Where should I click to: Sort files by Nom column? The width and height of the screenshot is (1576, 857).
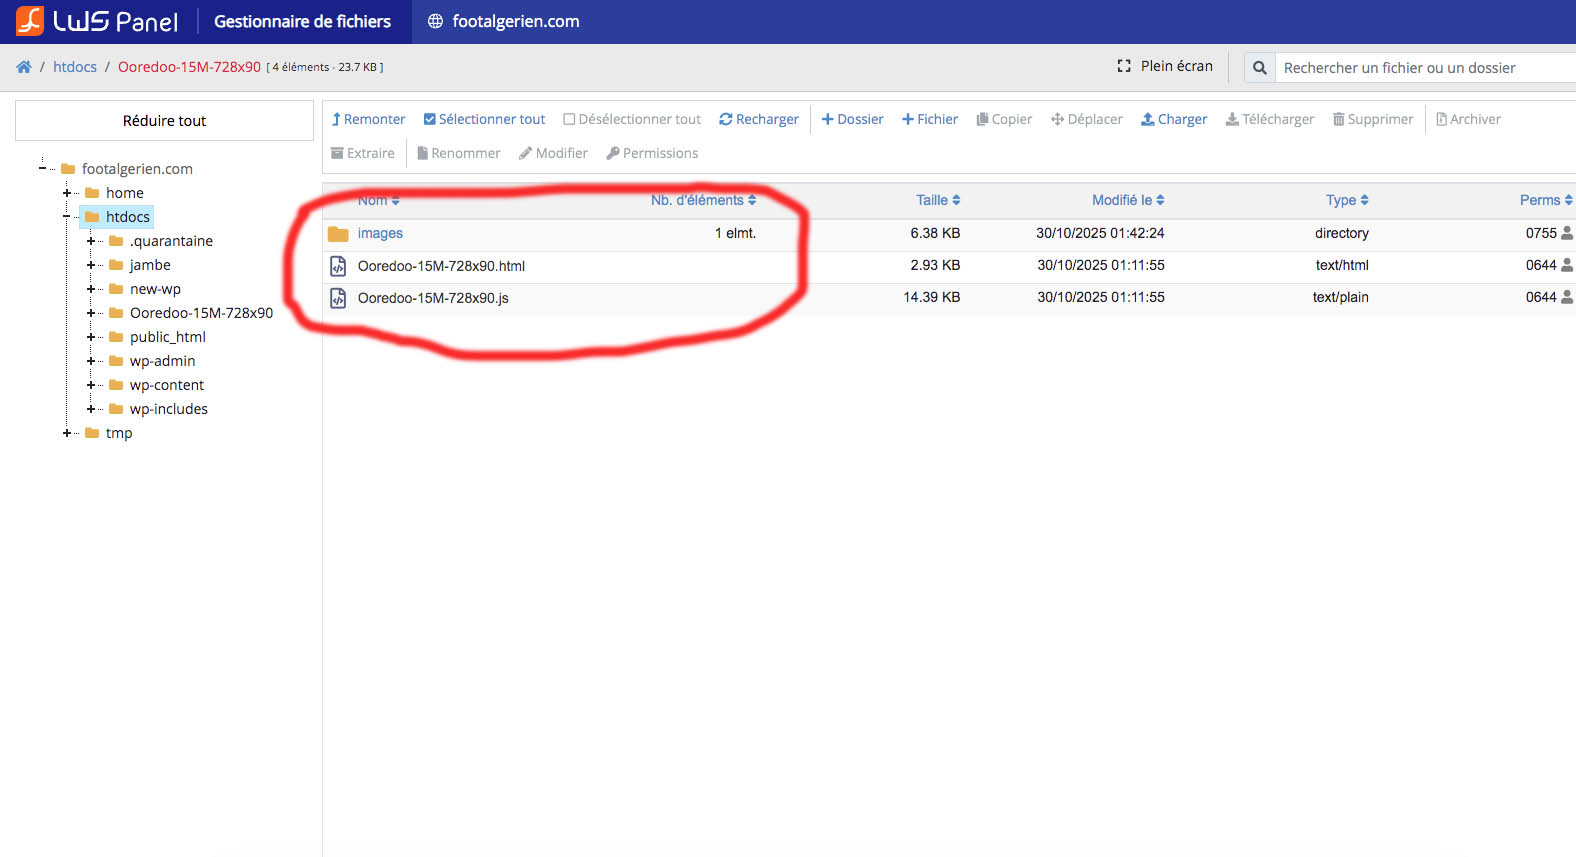[x=379, y=200]
